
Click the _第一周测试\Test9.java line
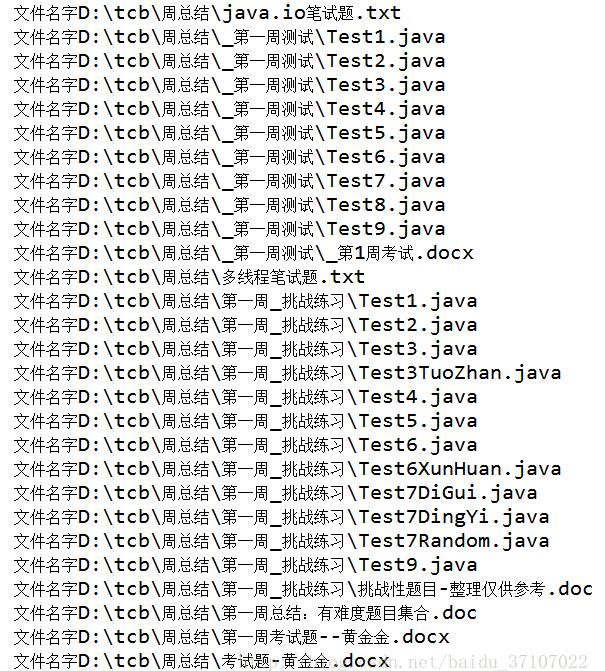pyautogui.click(x=229, y=229)
